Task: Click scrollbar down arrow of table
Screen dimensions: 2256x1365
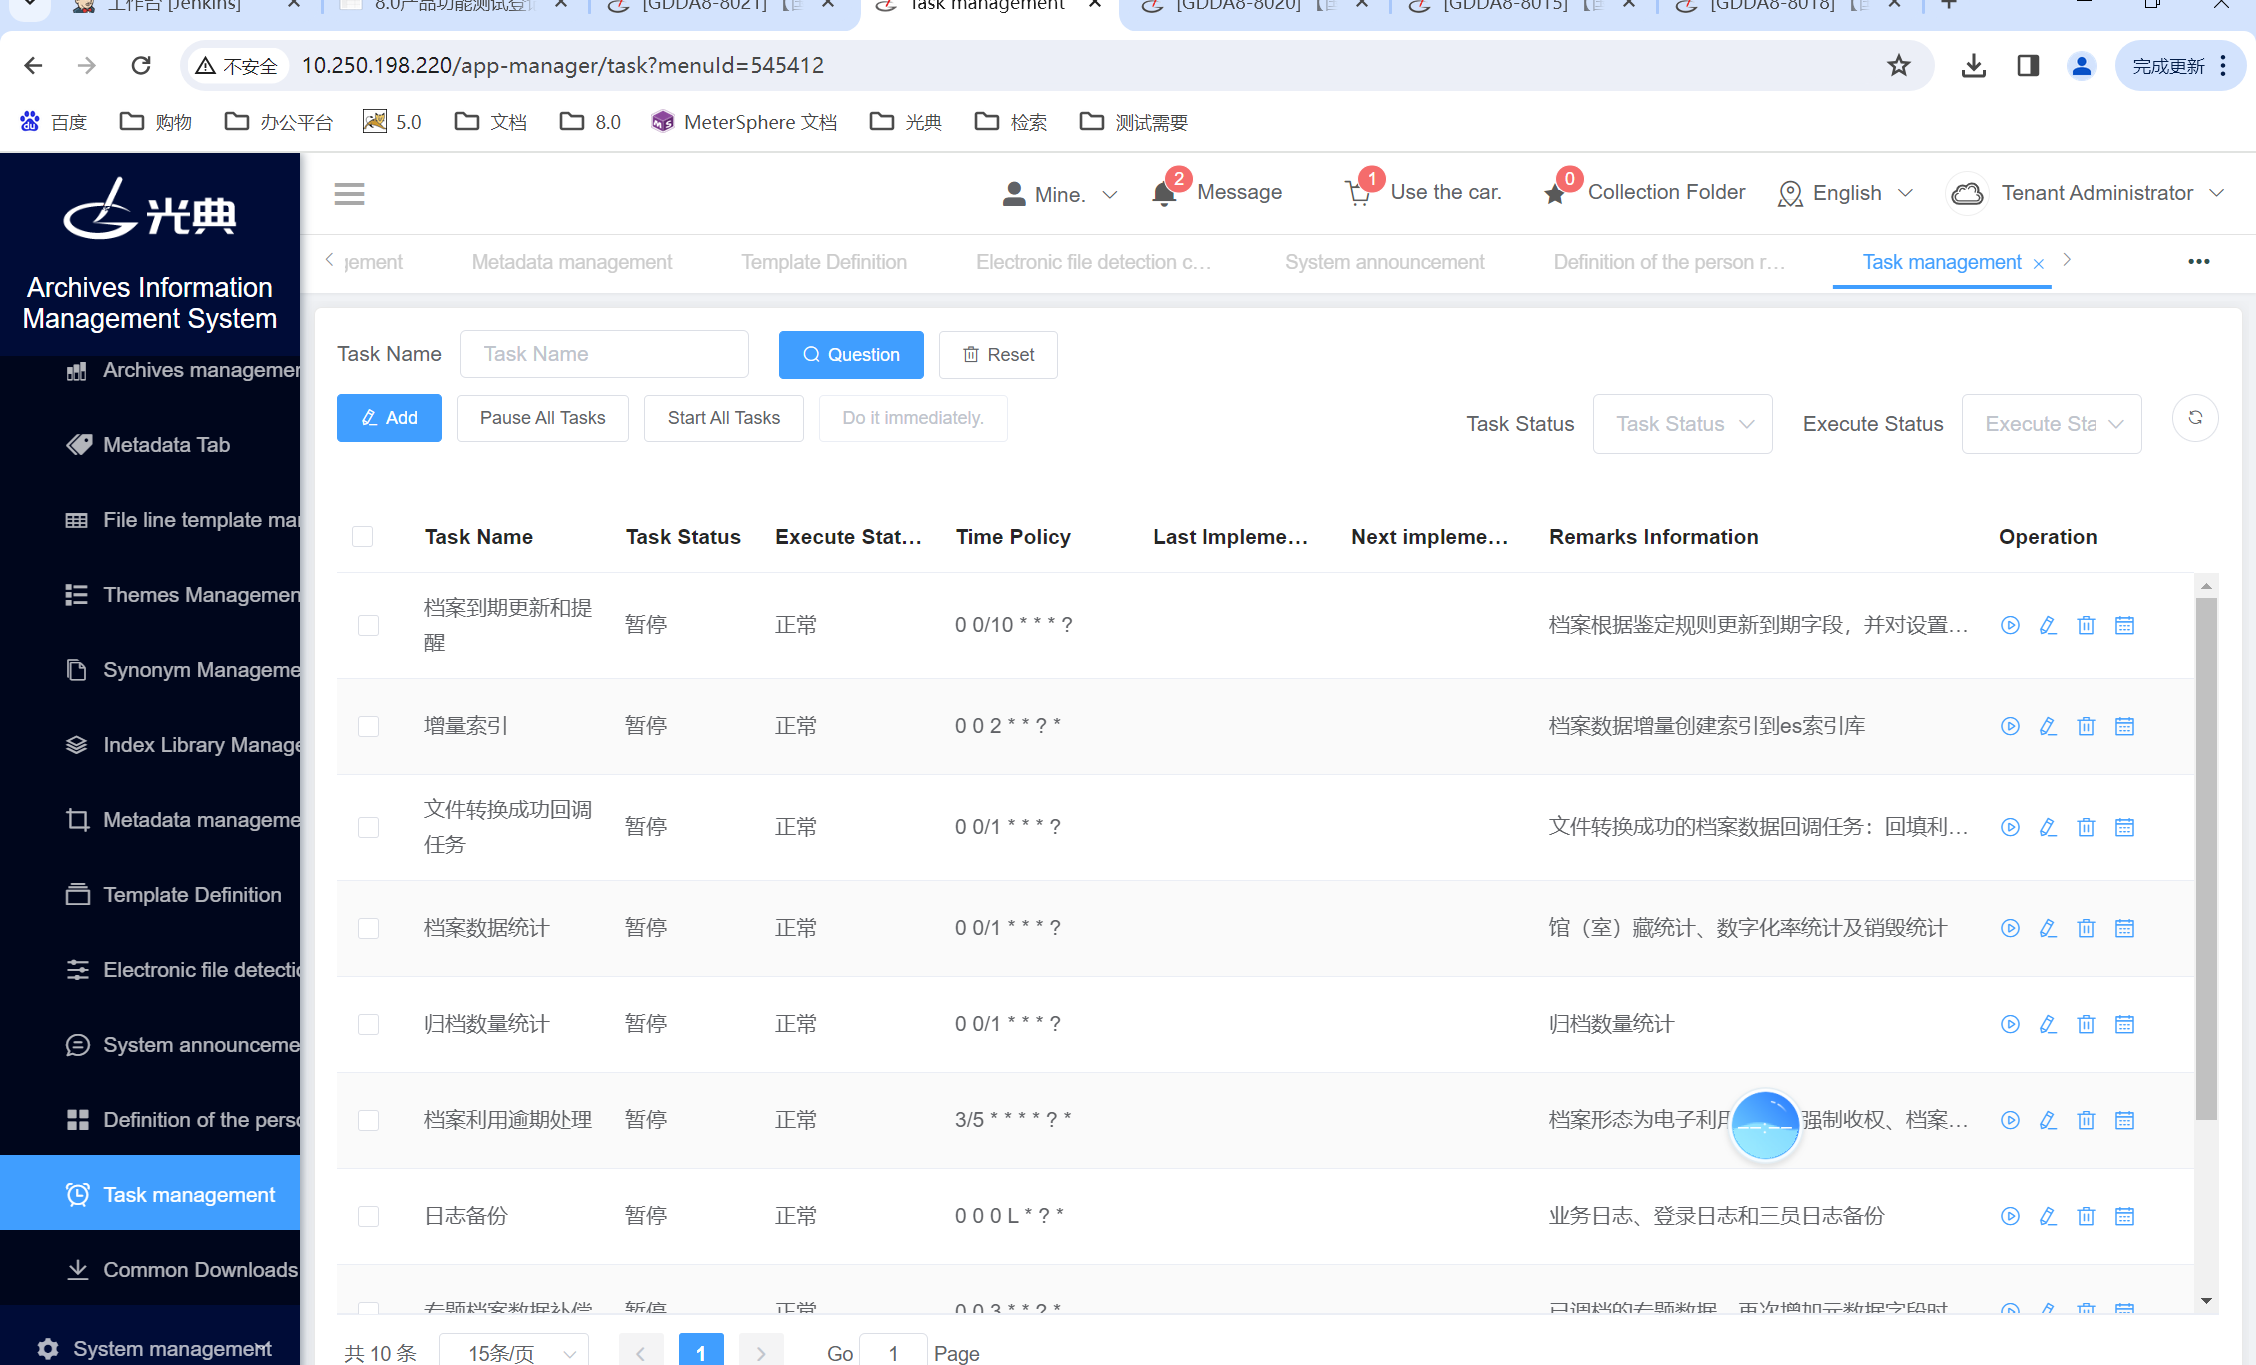Action: coord(2206,1300)
